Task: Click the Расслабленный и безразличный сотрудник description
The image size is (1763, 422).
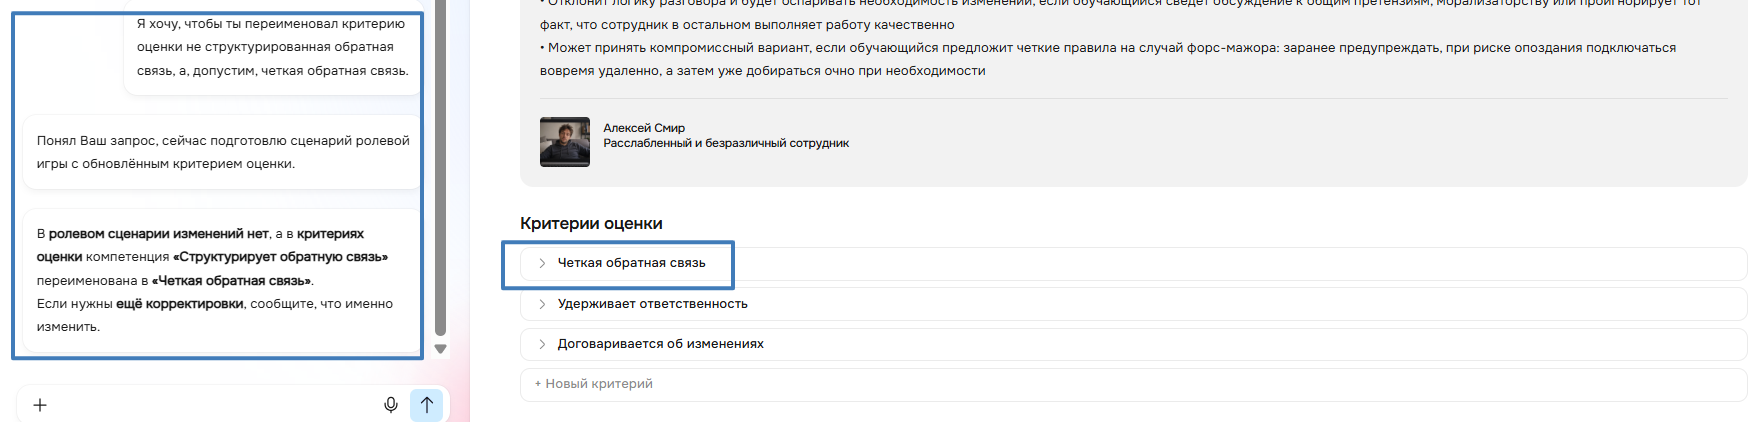Action: [726, 143]
